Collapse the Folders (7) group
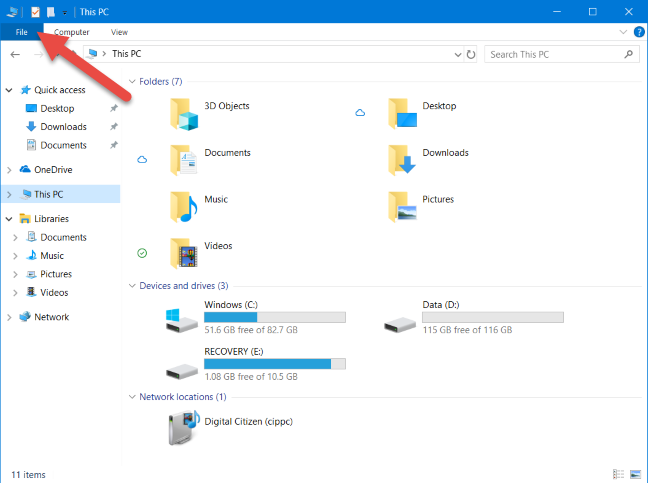The width and height of the screenshot is (648, 483). click(132, 81)
